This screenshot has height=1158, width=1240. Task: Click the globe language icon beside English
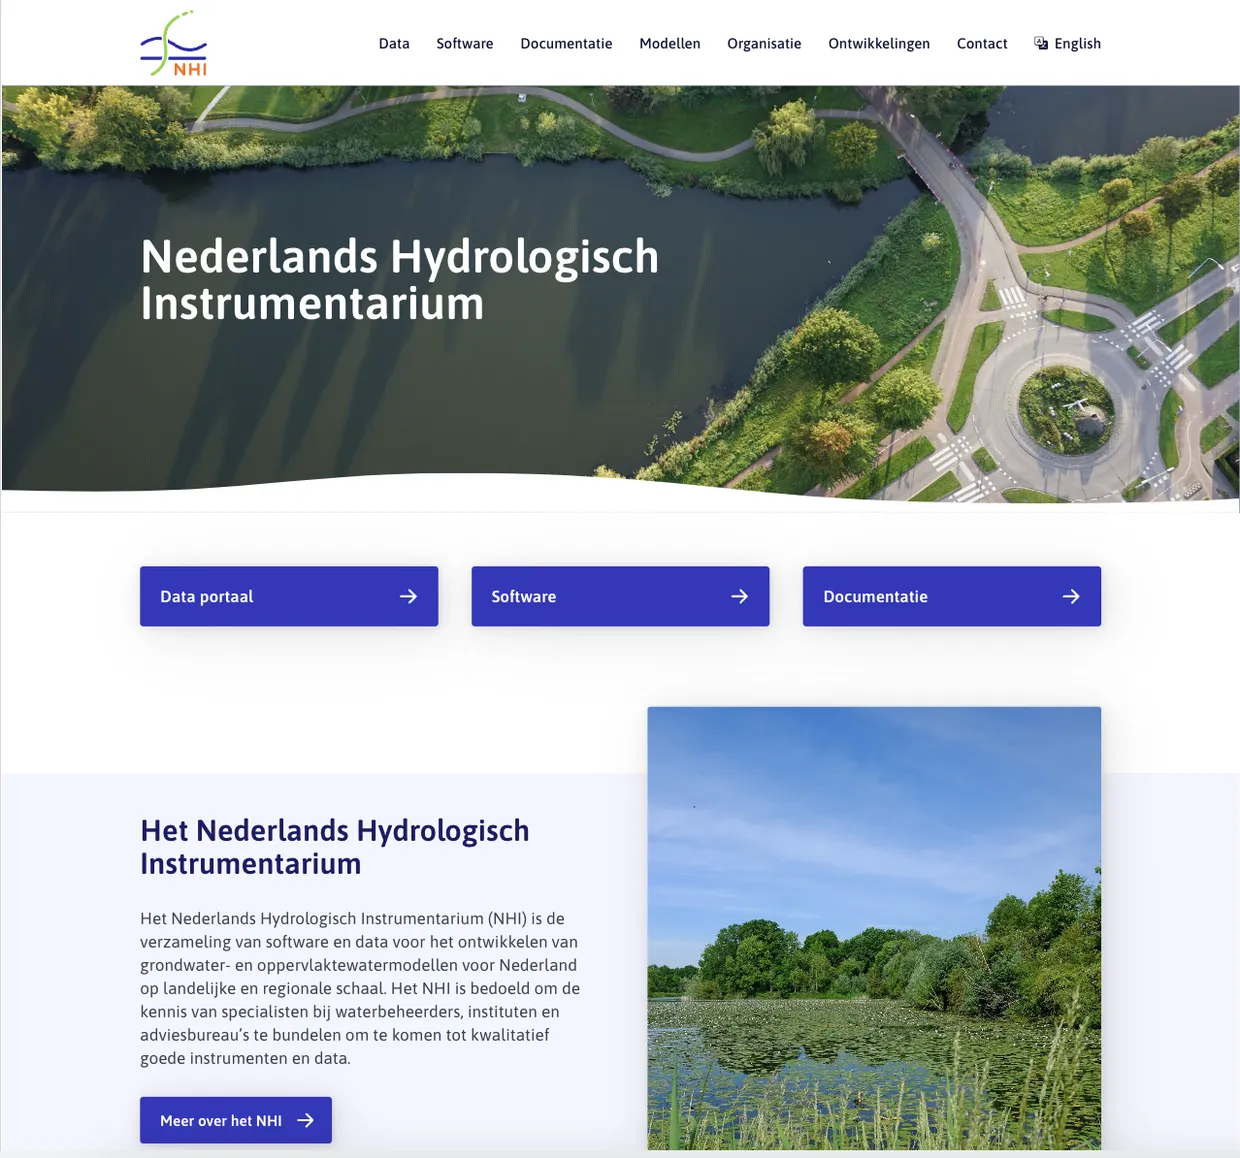[x=1040, y=43]
